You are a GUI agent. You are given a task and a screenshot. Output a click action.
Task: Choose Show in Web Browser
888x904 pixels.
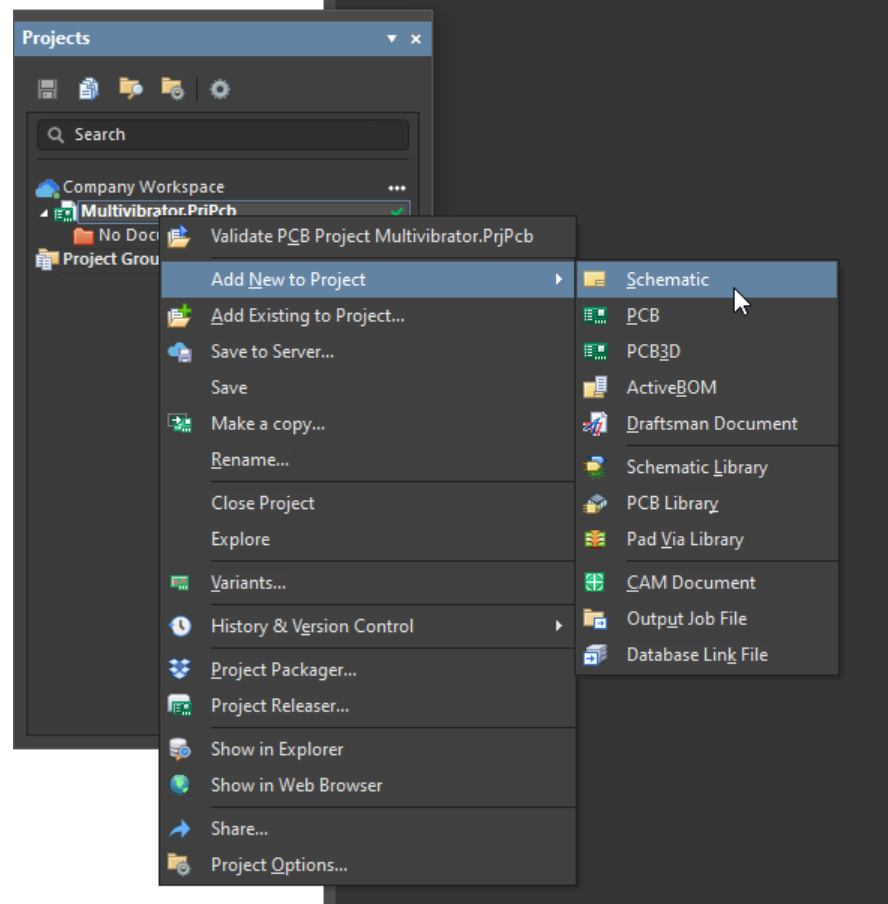coord(368,785)
